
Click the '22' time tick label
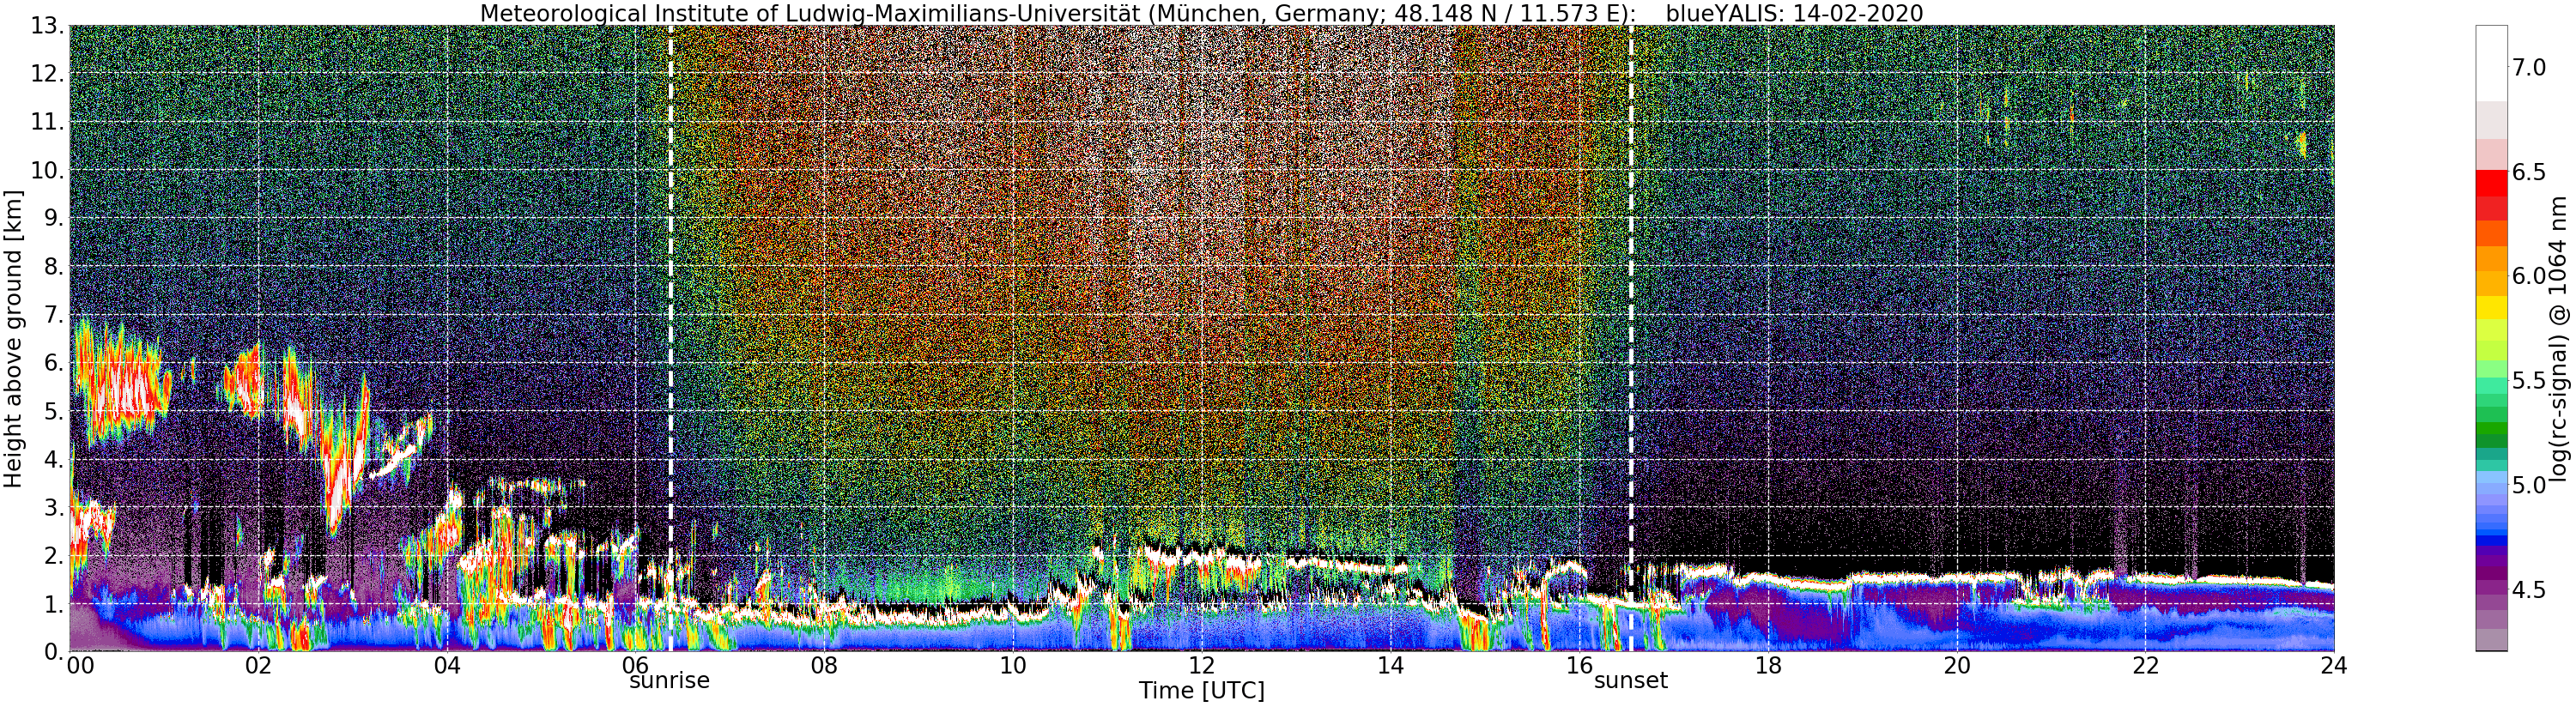[2144, 665]
